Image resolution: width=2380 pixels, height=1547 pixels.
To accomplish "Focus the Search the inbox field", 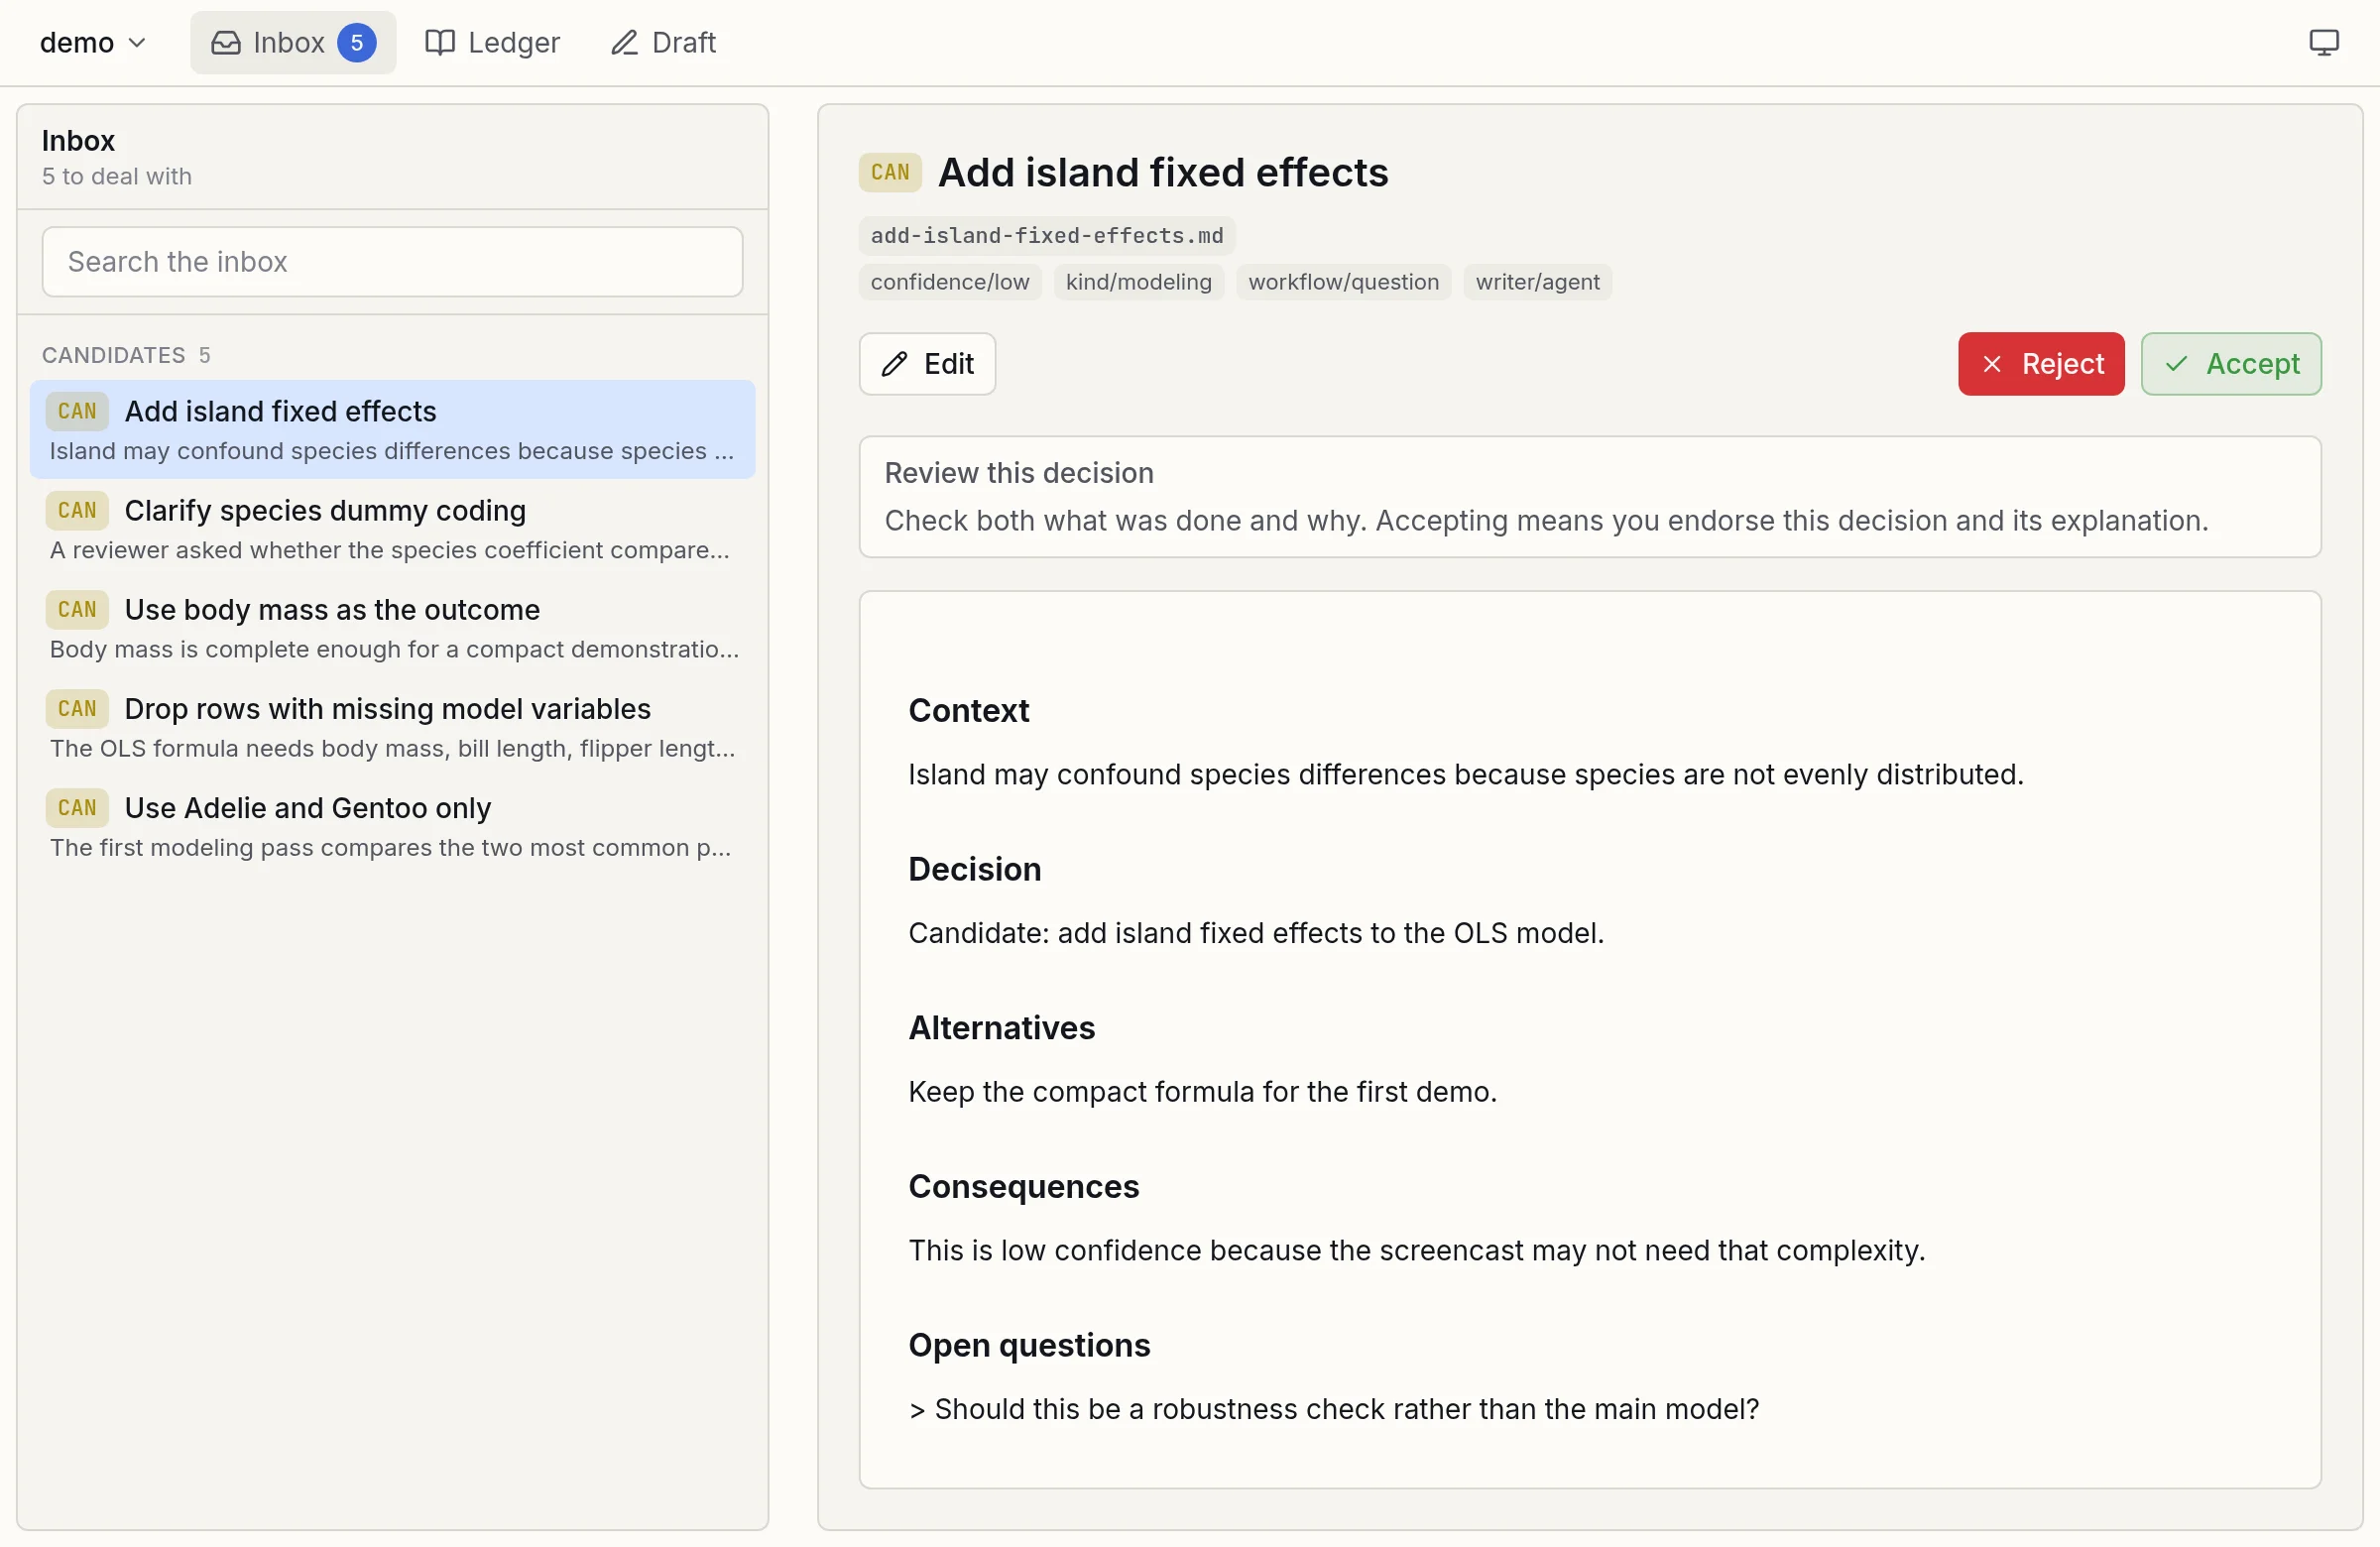I will coord(392,261).
